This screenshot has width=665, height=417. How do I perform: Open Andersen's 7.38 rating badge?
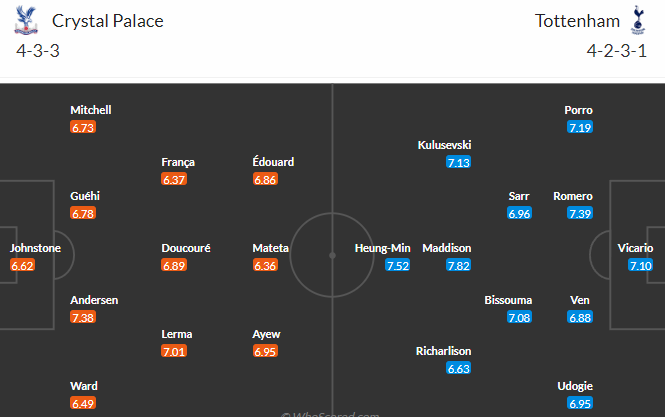point(83,317)
